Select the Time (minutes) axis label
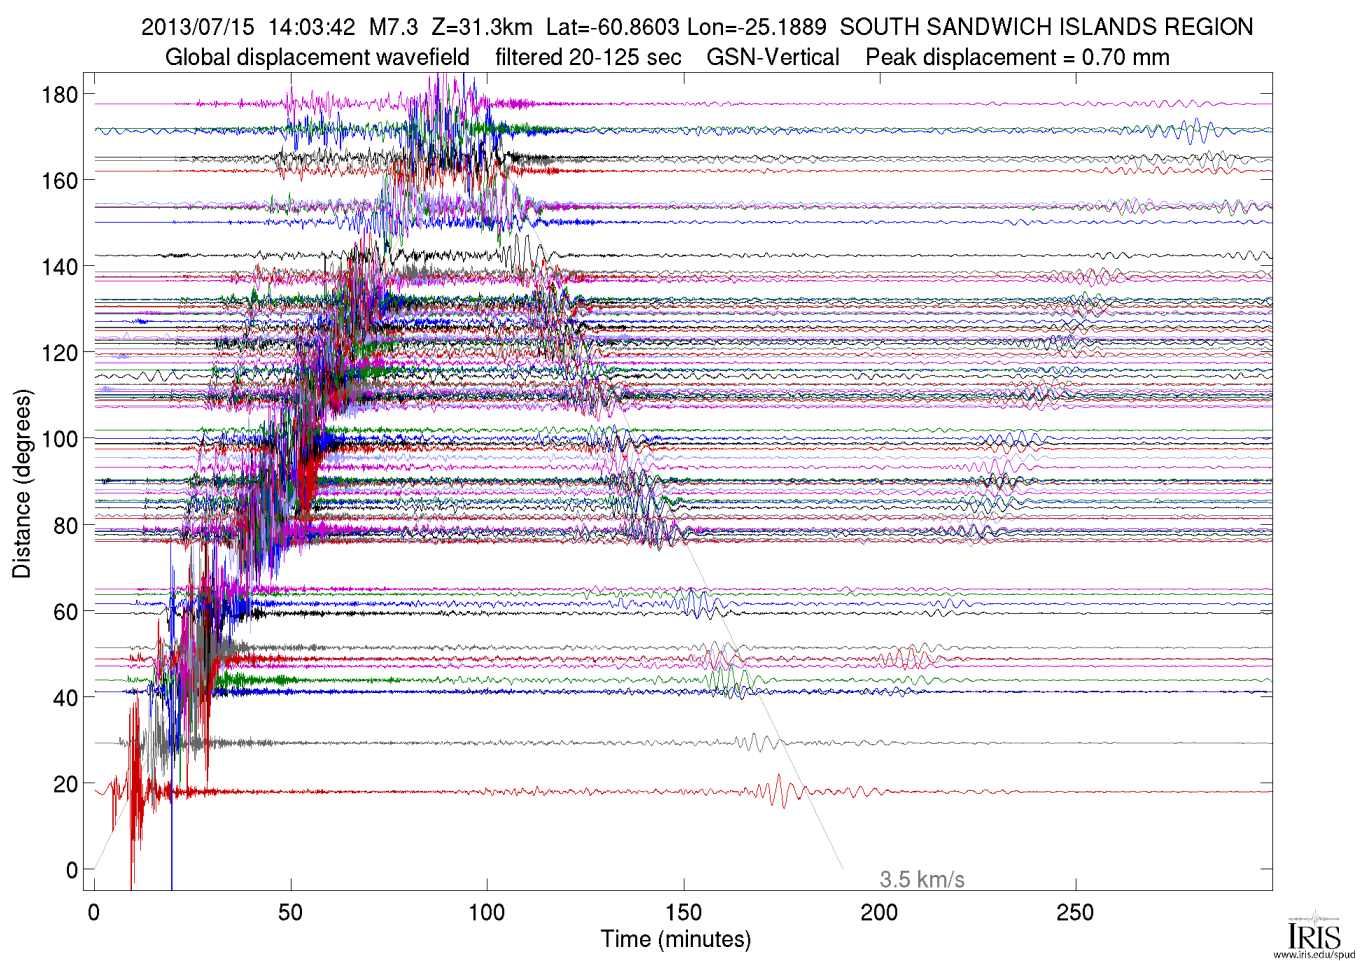The image size is (1362, 961). (x=675, y=939)
